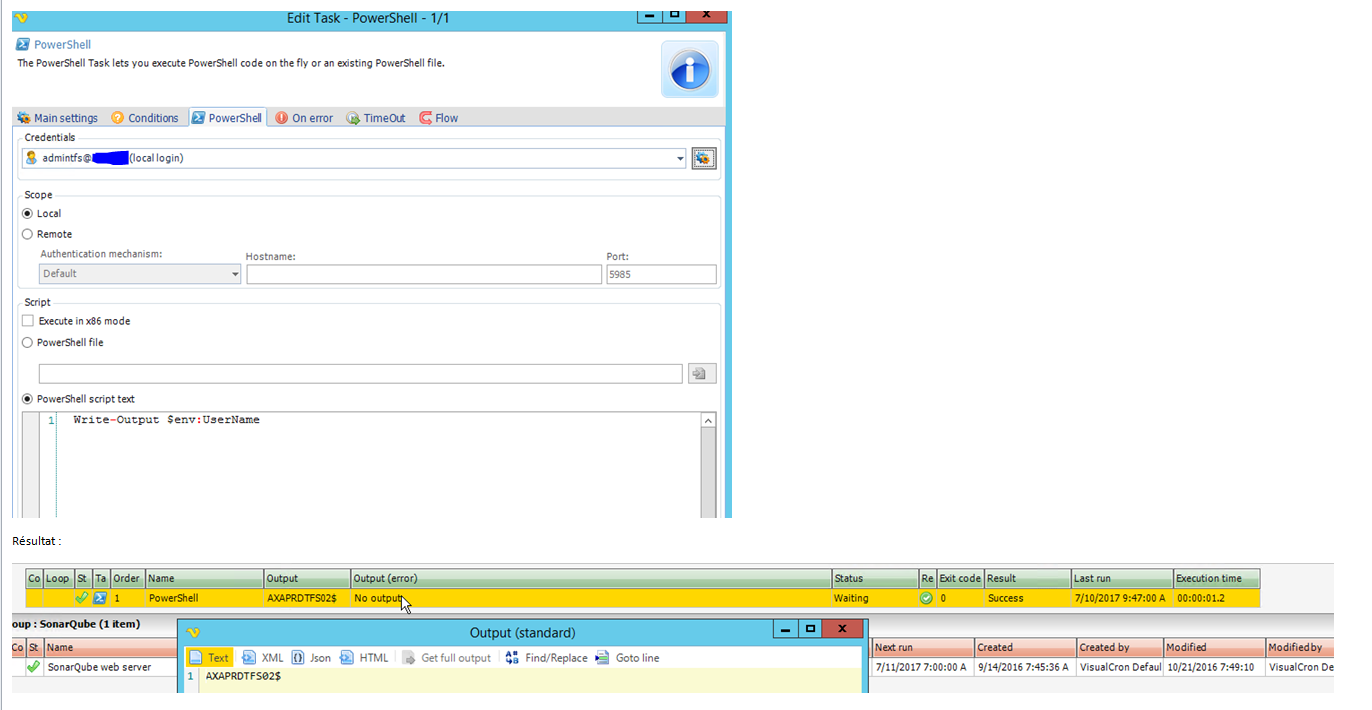Open the TimeOut tab
Image resolution: width=1372 pixels, height=710 pixels.
376,118
